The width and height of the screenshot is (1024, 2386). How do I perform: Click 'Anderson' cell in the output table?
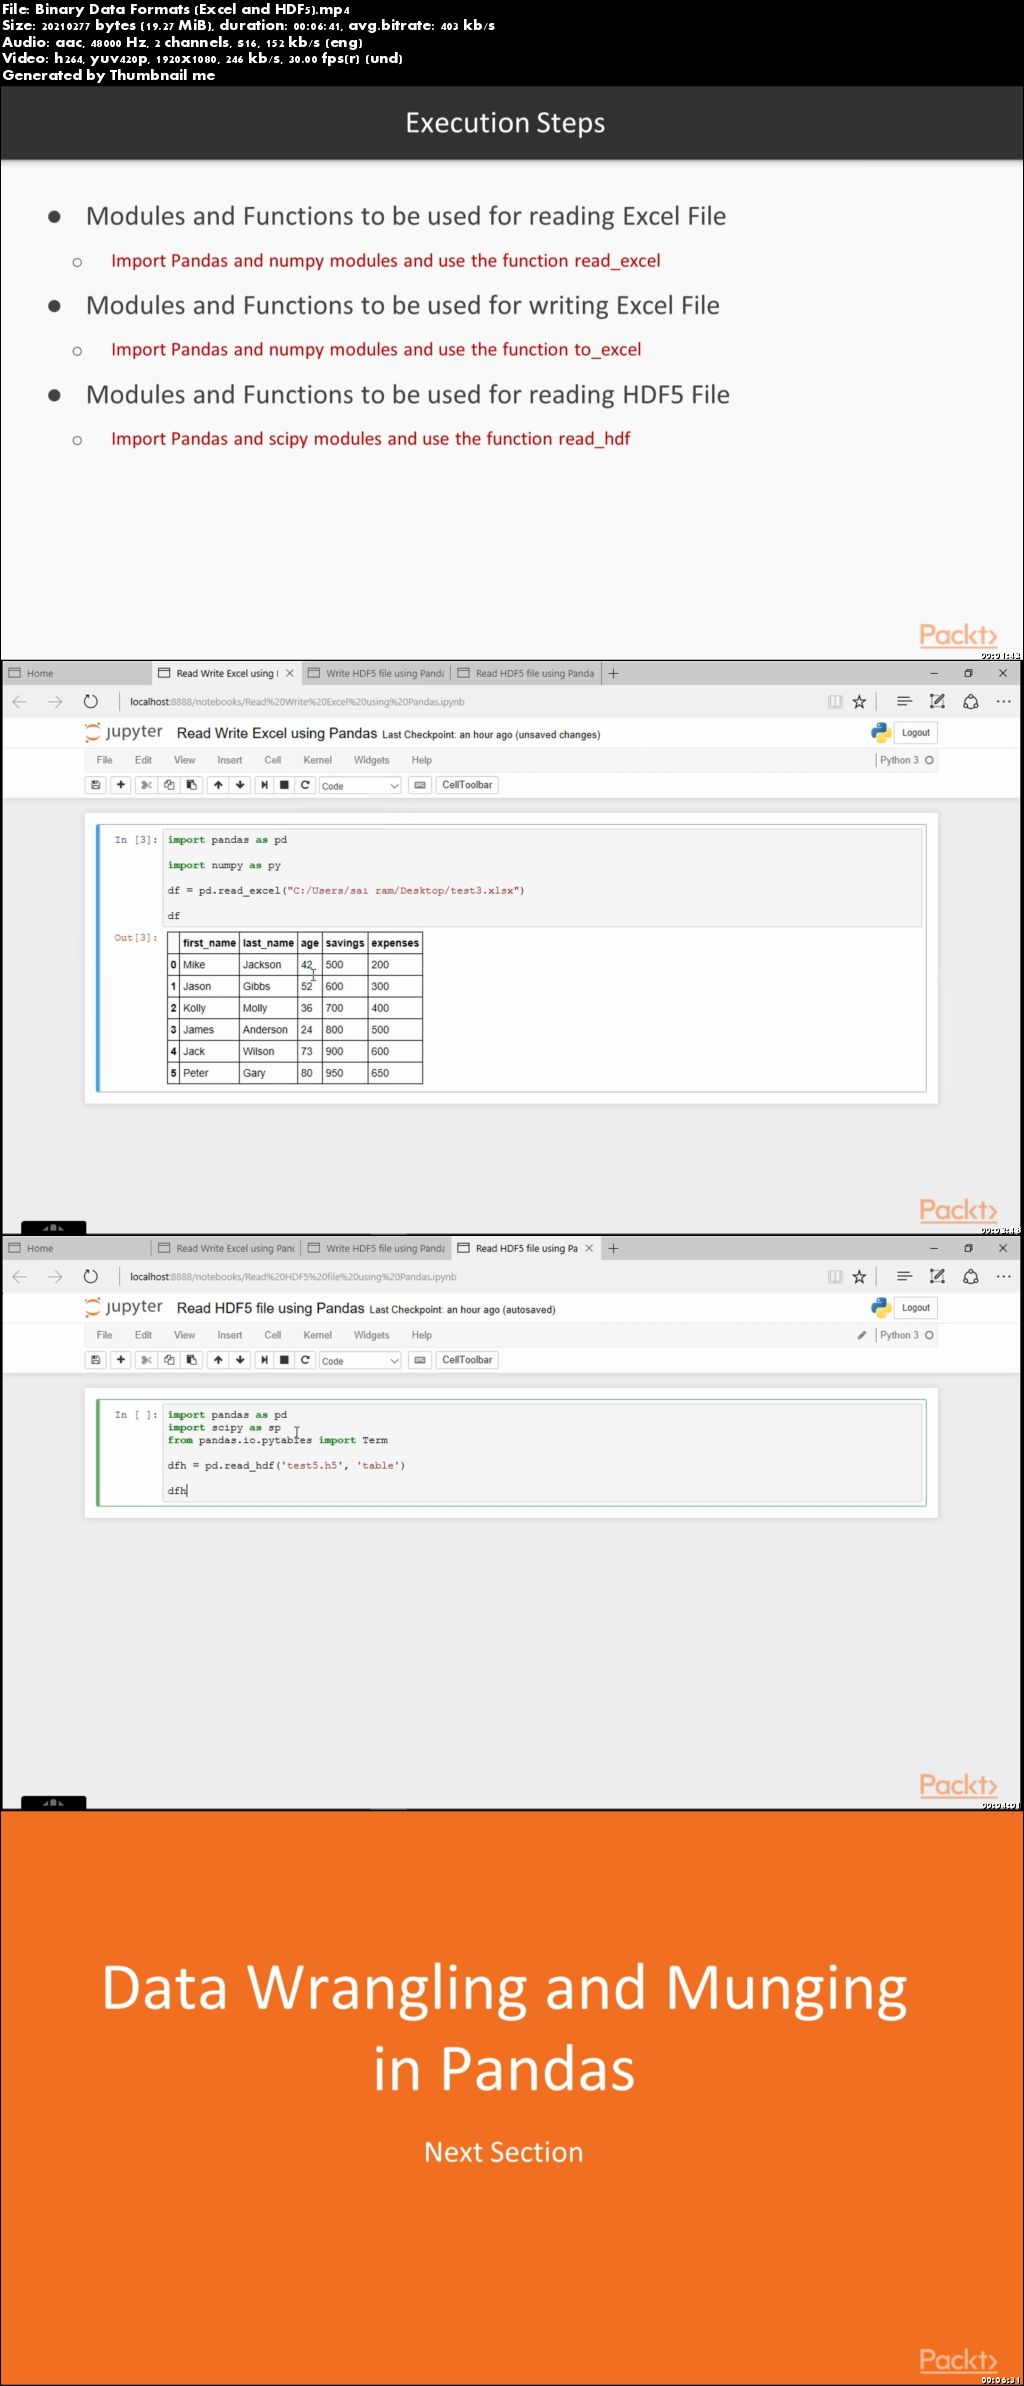click(268, 1030)
